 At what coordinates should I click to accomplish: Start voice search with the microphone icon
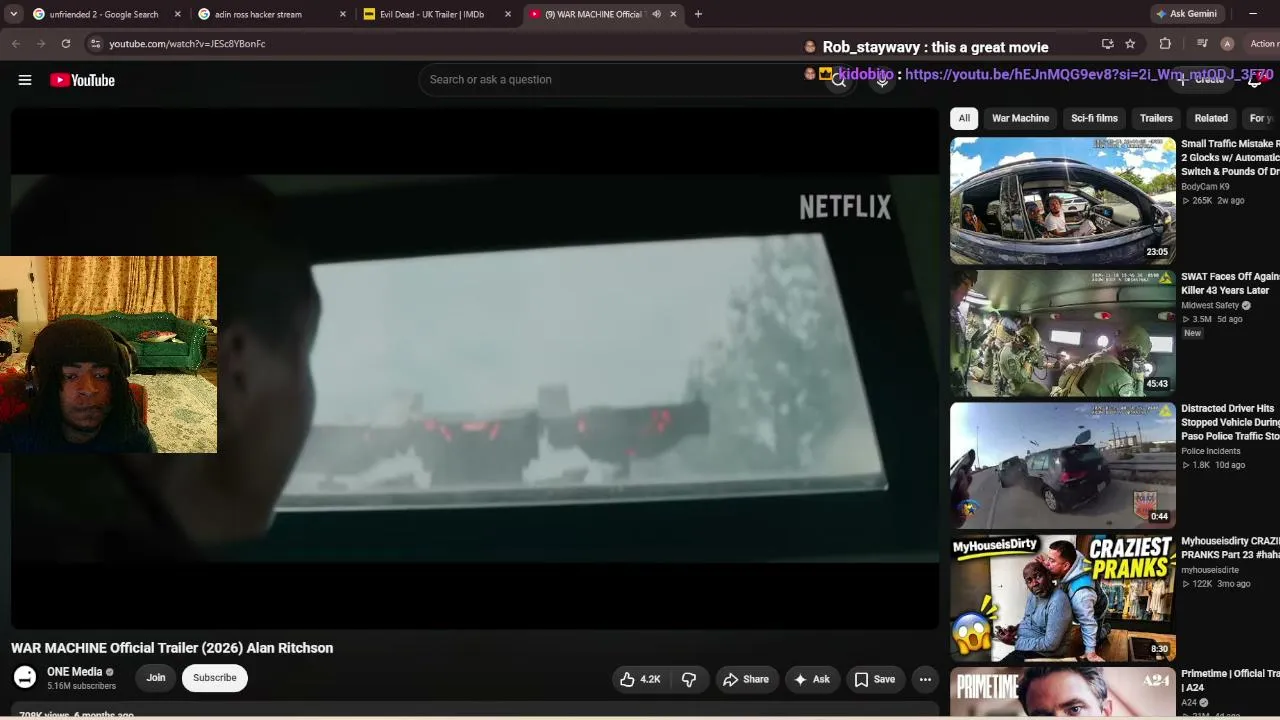pyautogui.click(x=882, y=80)
